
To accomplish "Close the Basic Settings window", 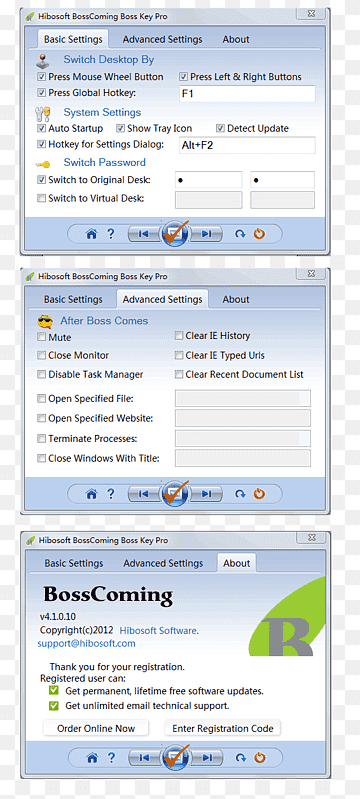I will (x=311, y=14).
